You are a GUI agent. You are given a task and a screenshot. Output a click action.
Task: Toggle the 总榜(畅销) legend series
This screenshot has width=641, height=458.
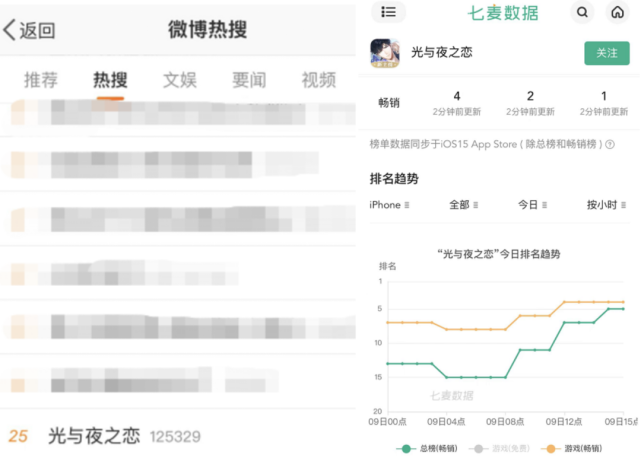coord(432,449)
